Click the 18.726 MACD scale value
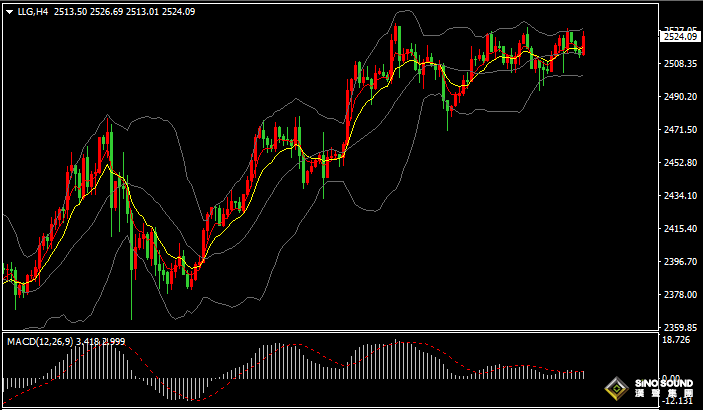The width and height of the screenshot is (703, 410). pyautogui.click(x=678, y=341)
